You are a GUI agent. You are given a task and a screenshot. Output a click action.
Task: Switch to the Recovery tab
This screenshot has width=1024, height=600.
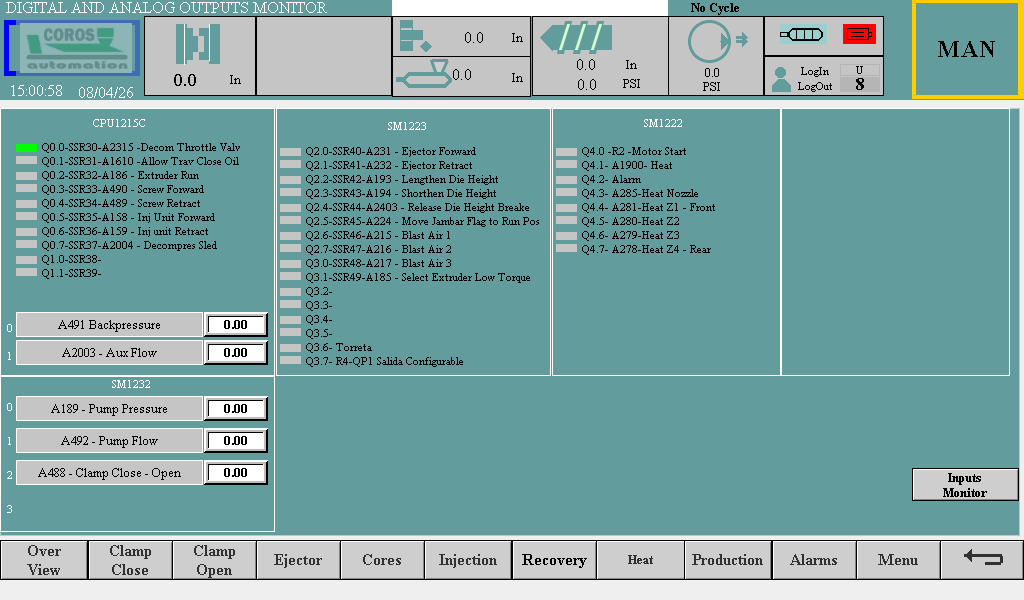point(554,560)
